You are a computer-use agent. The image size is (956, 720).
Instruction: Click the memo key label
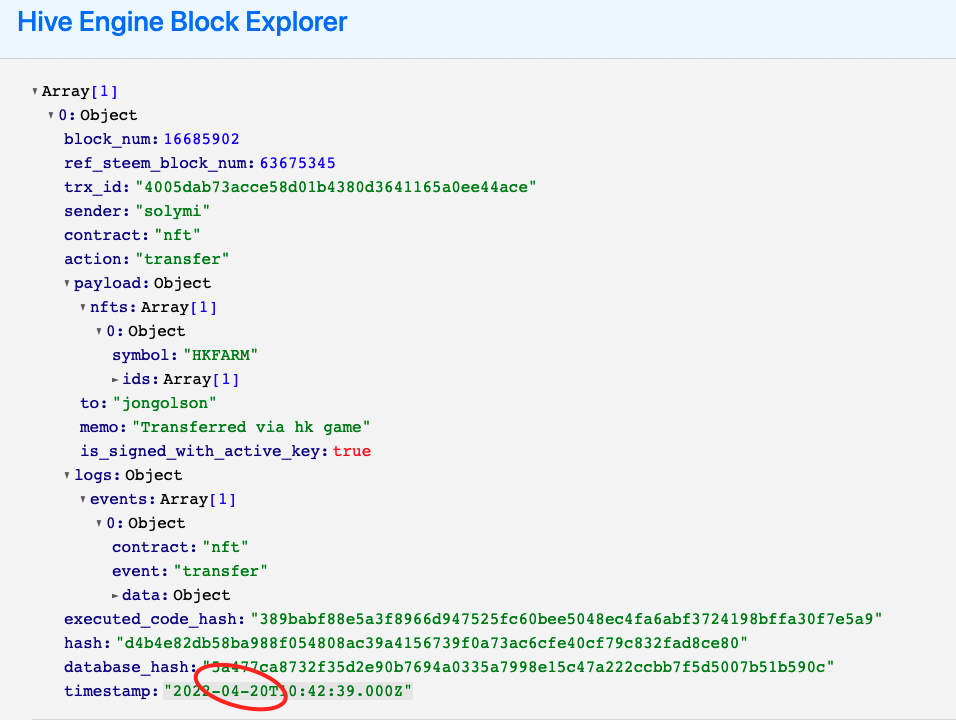(x=103, y=427)
